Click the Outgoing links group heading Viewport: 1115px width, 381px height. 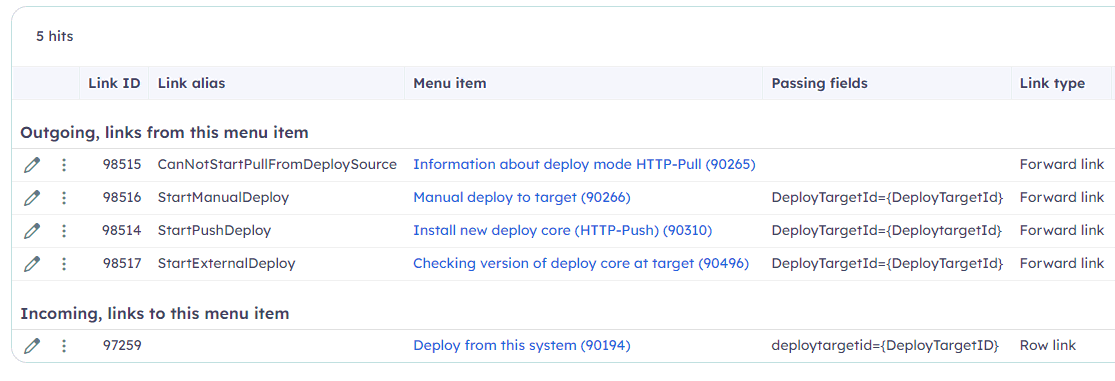click(164, 133)
